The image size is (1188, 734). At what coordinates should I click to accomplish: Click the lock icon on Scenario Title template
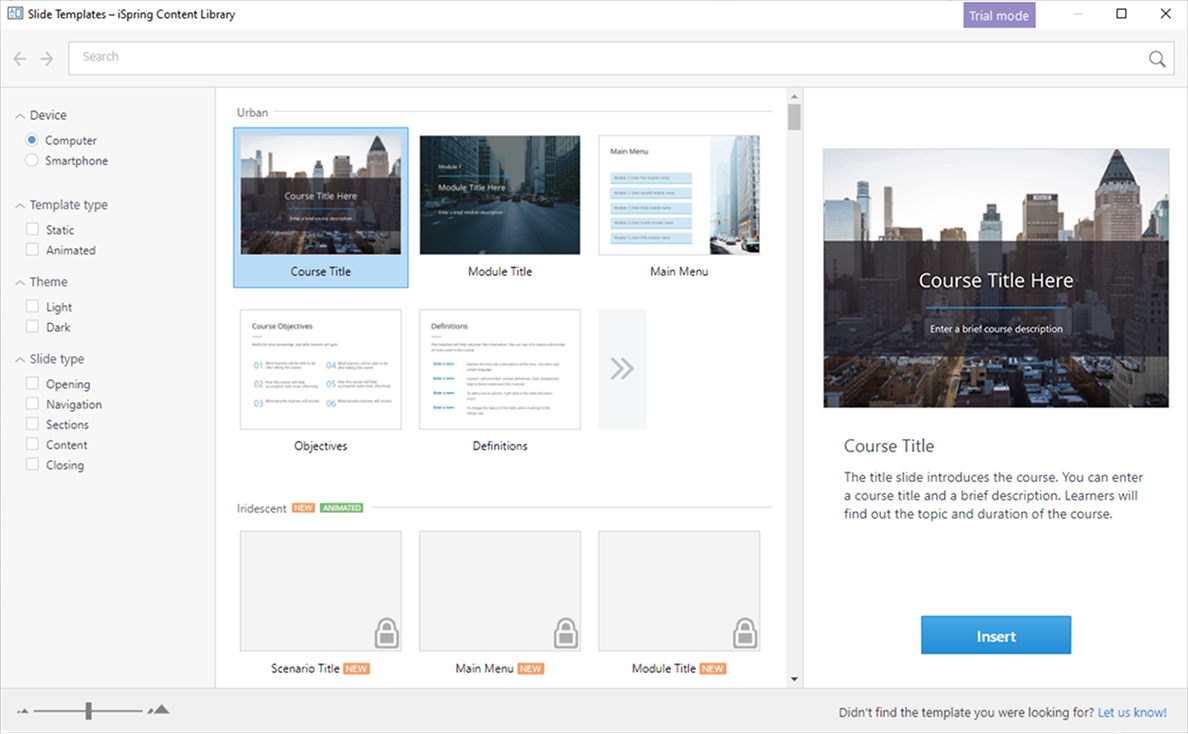[x=386, y=633]
